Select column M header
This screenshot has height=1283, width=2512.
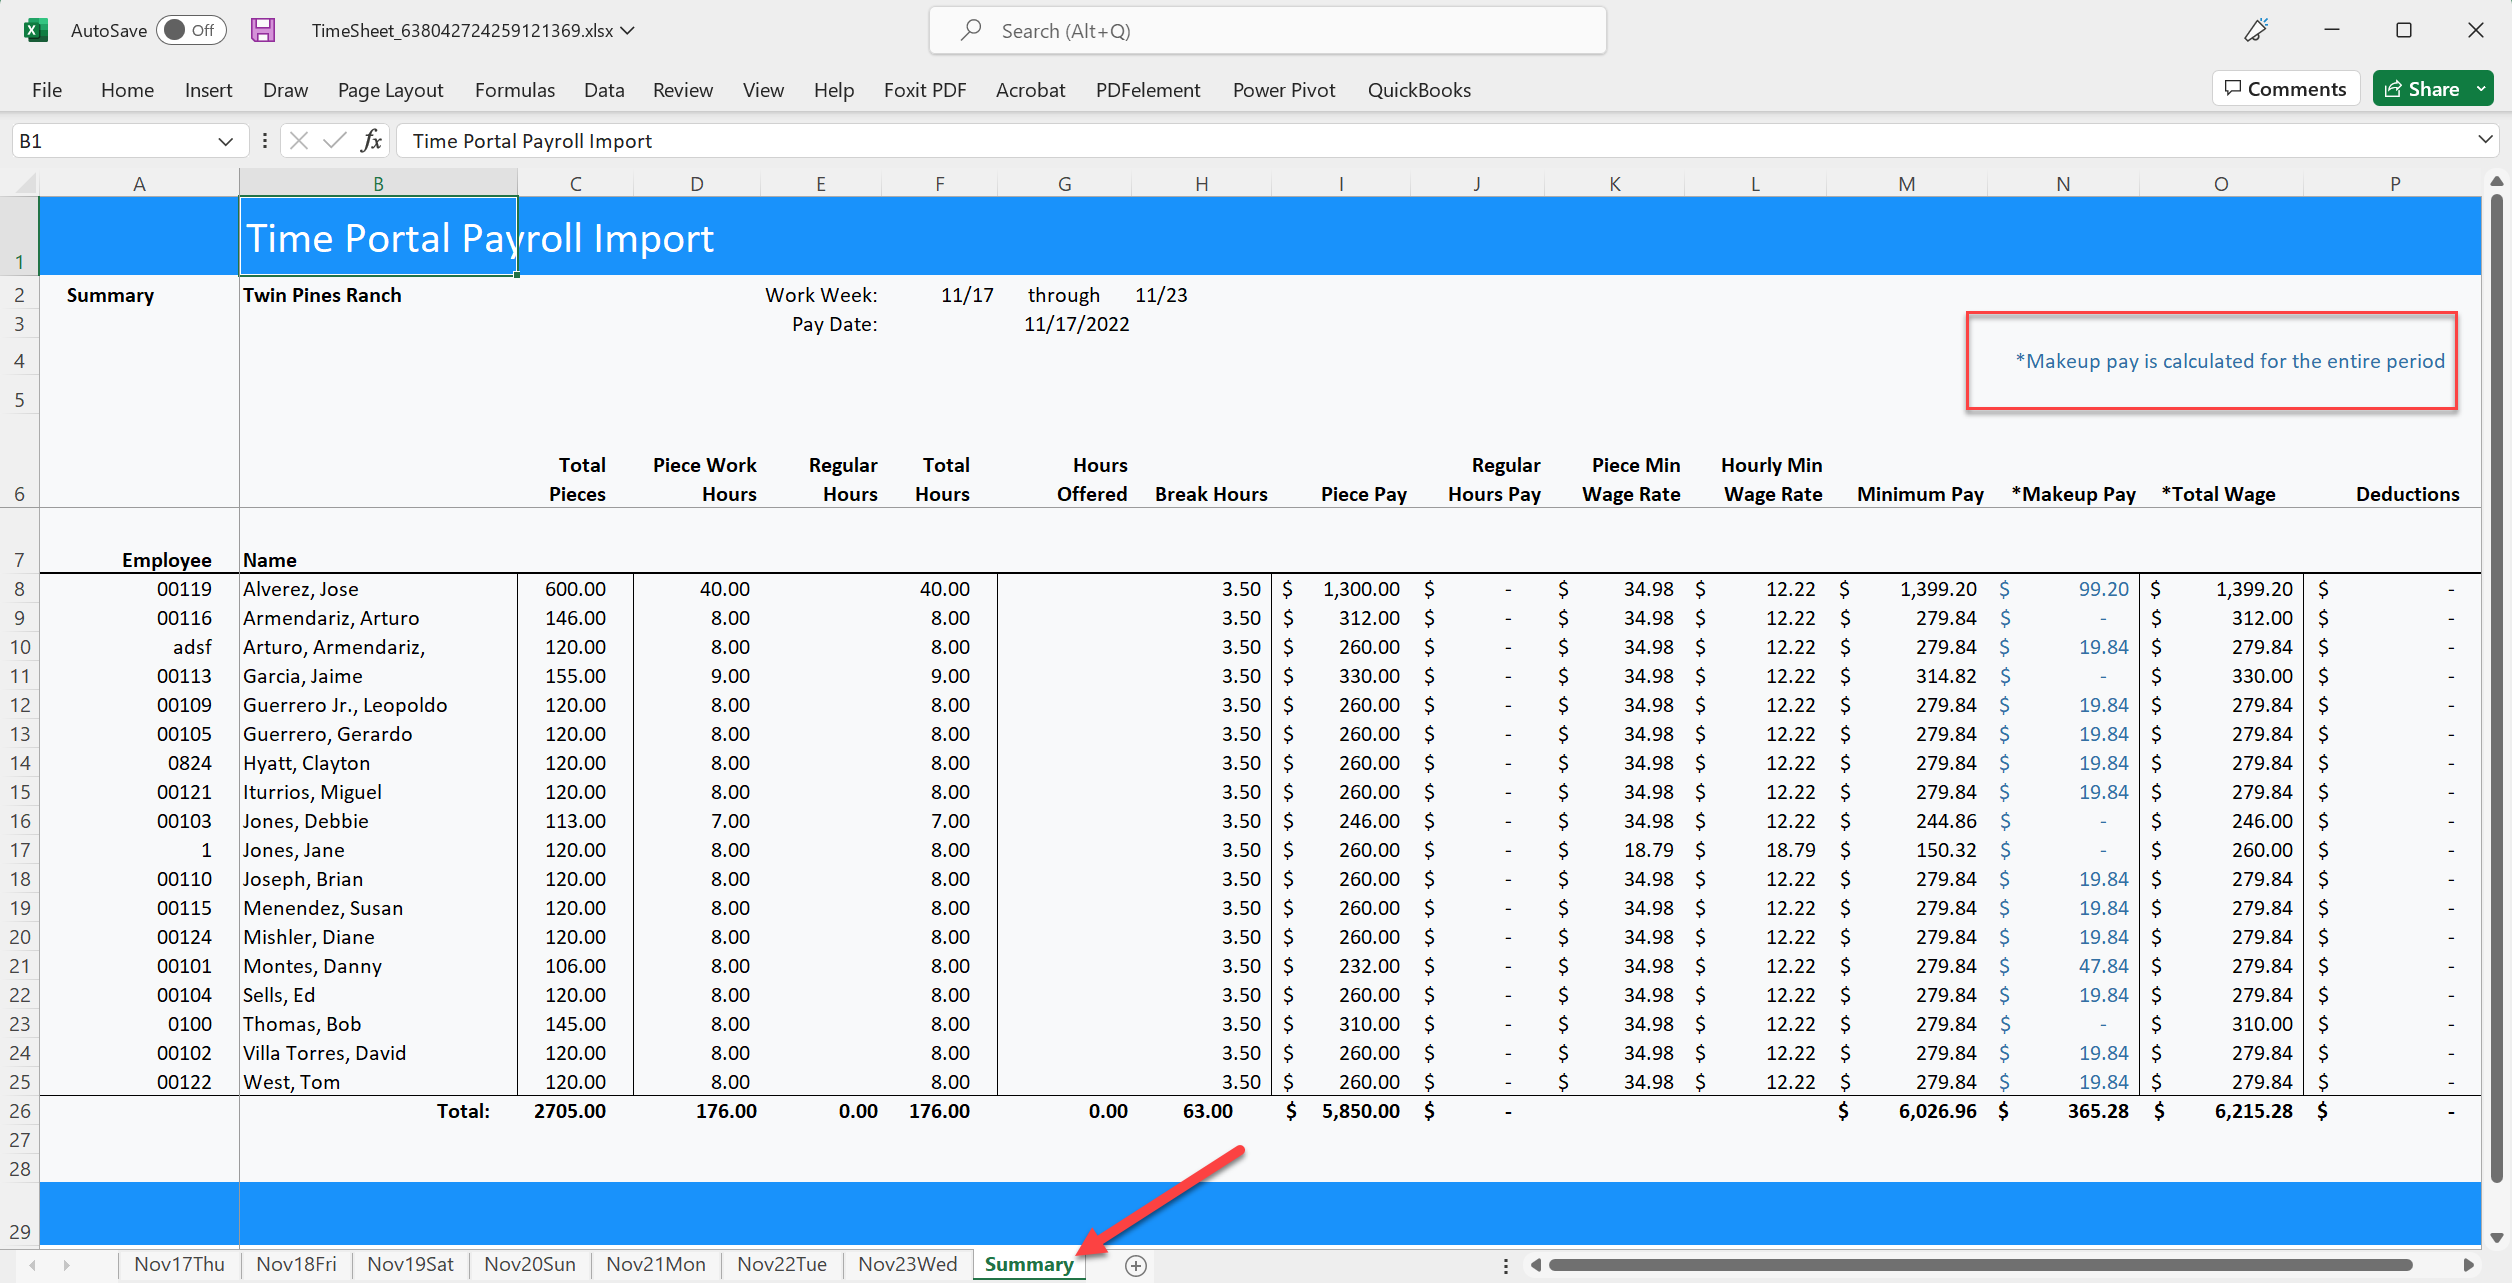[x=1906, y=184]
